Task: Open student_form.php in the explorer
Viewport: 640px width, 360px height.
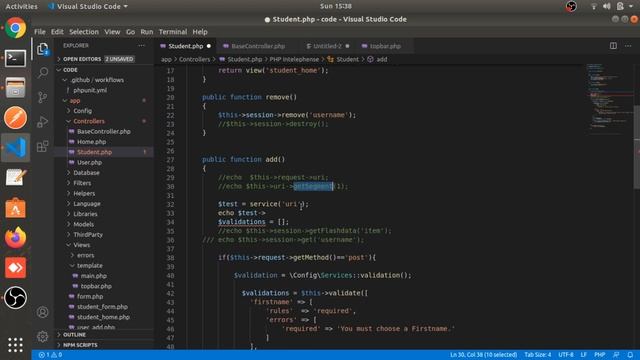Action: point(102,307)
